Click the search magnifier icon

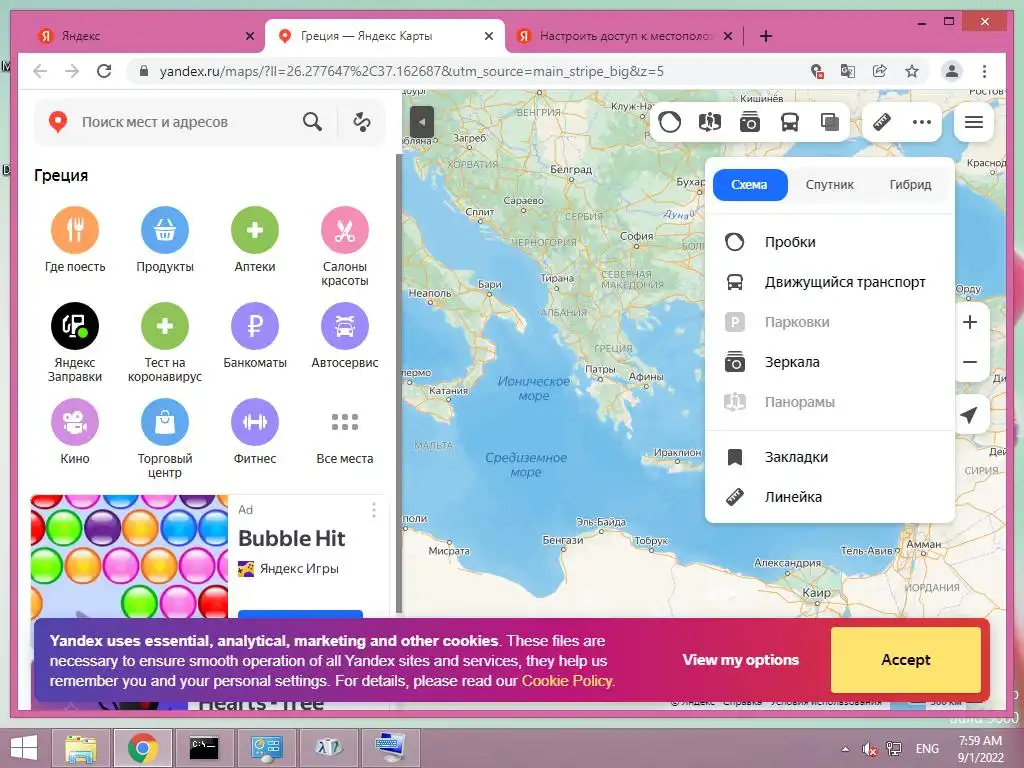point(312,121)
